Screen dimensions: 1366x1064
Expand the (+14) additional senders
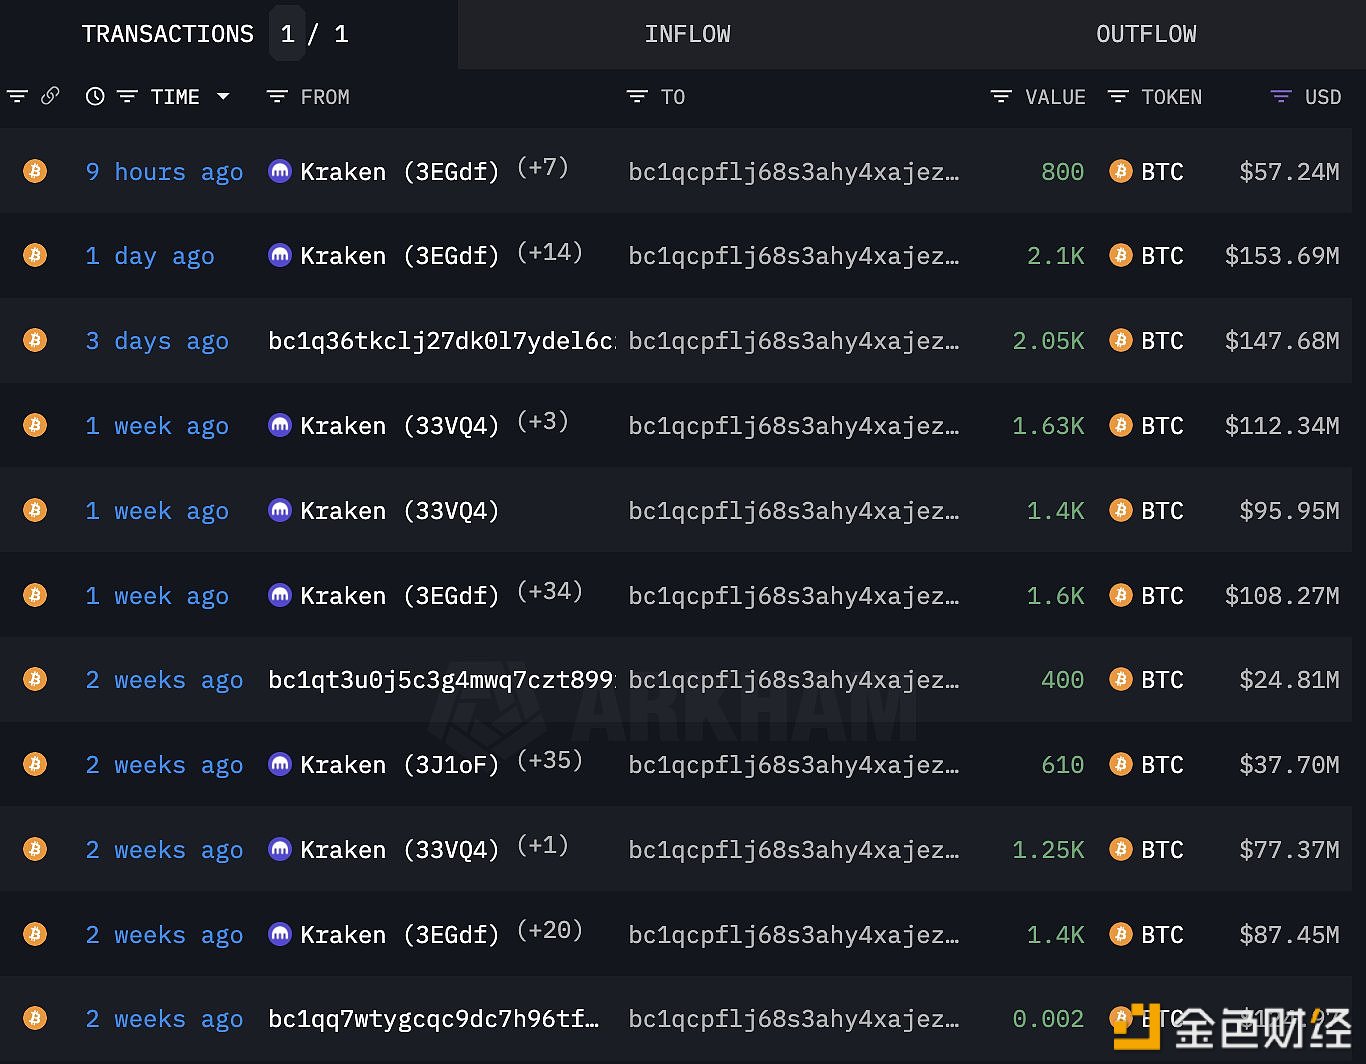pyautogui.click(x=550, y=252)
